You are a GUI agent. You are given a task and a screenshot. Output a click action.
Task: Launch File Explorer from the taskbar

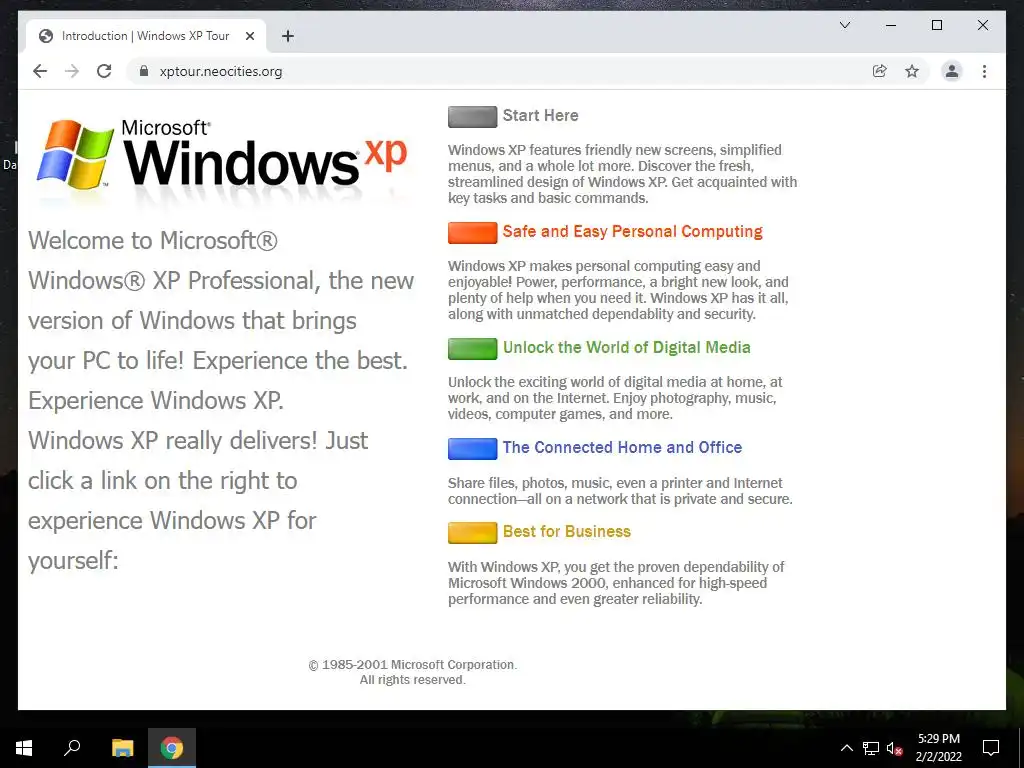point(122,747)
